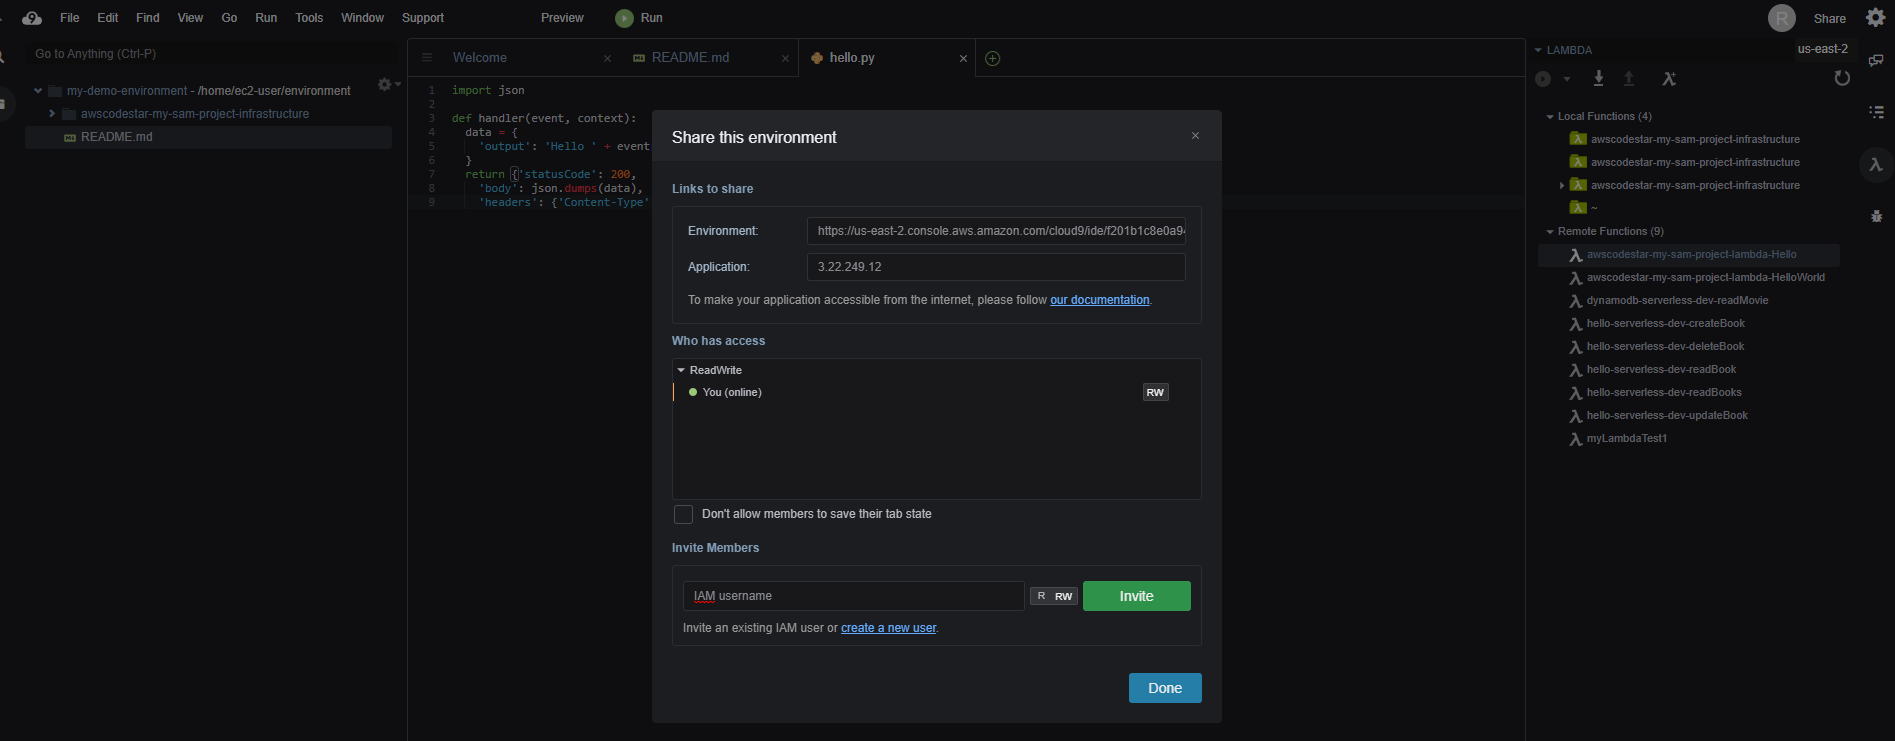Select README.md in the file tree
Screen dimensions: 1895x741
tap(208, 137)
